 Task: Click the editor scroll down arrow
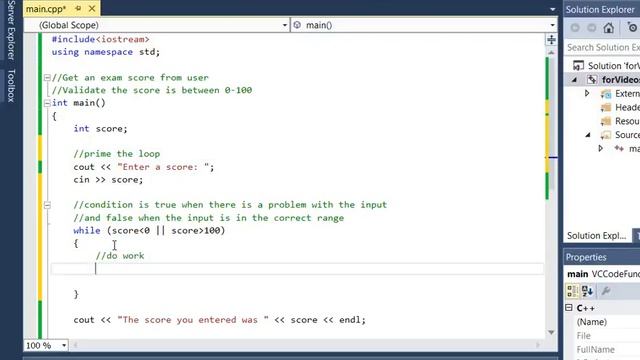(551, 332)
